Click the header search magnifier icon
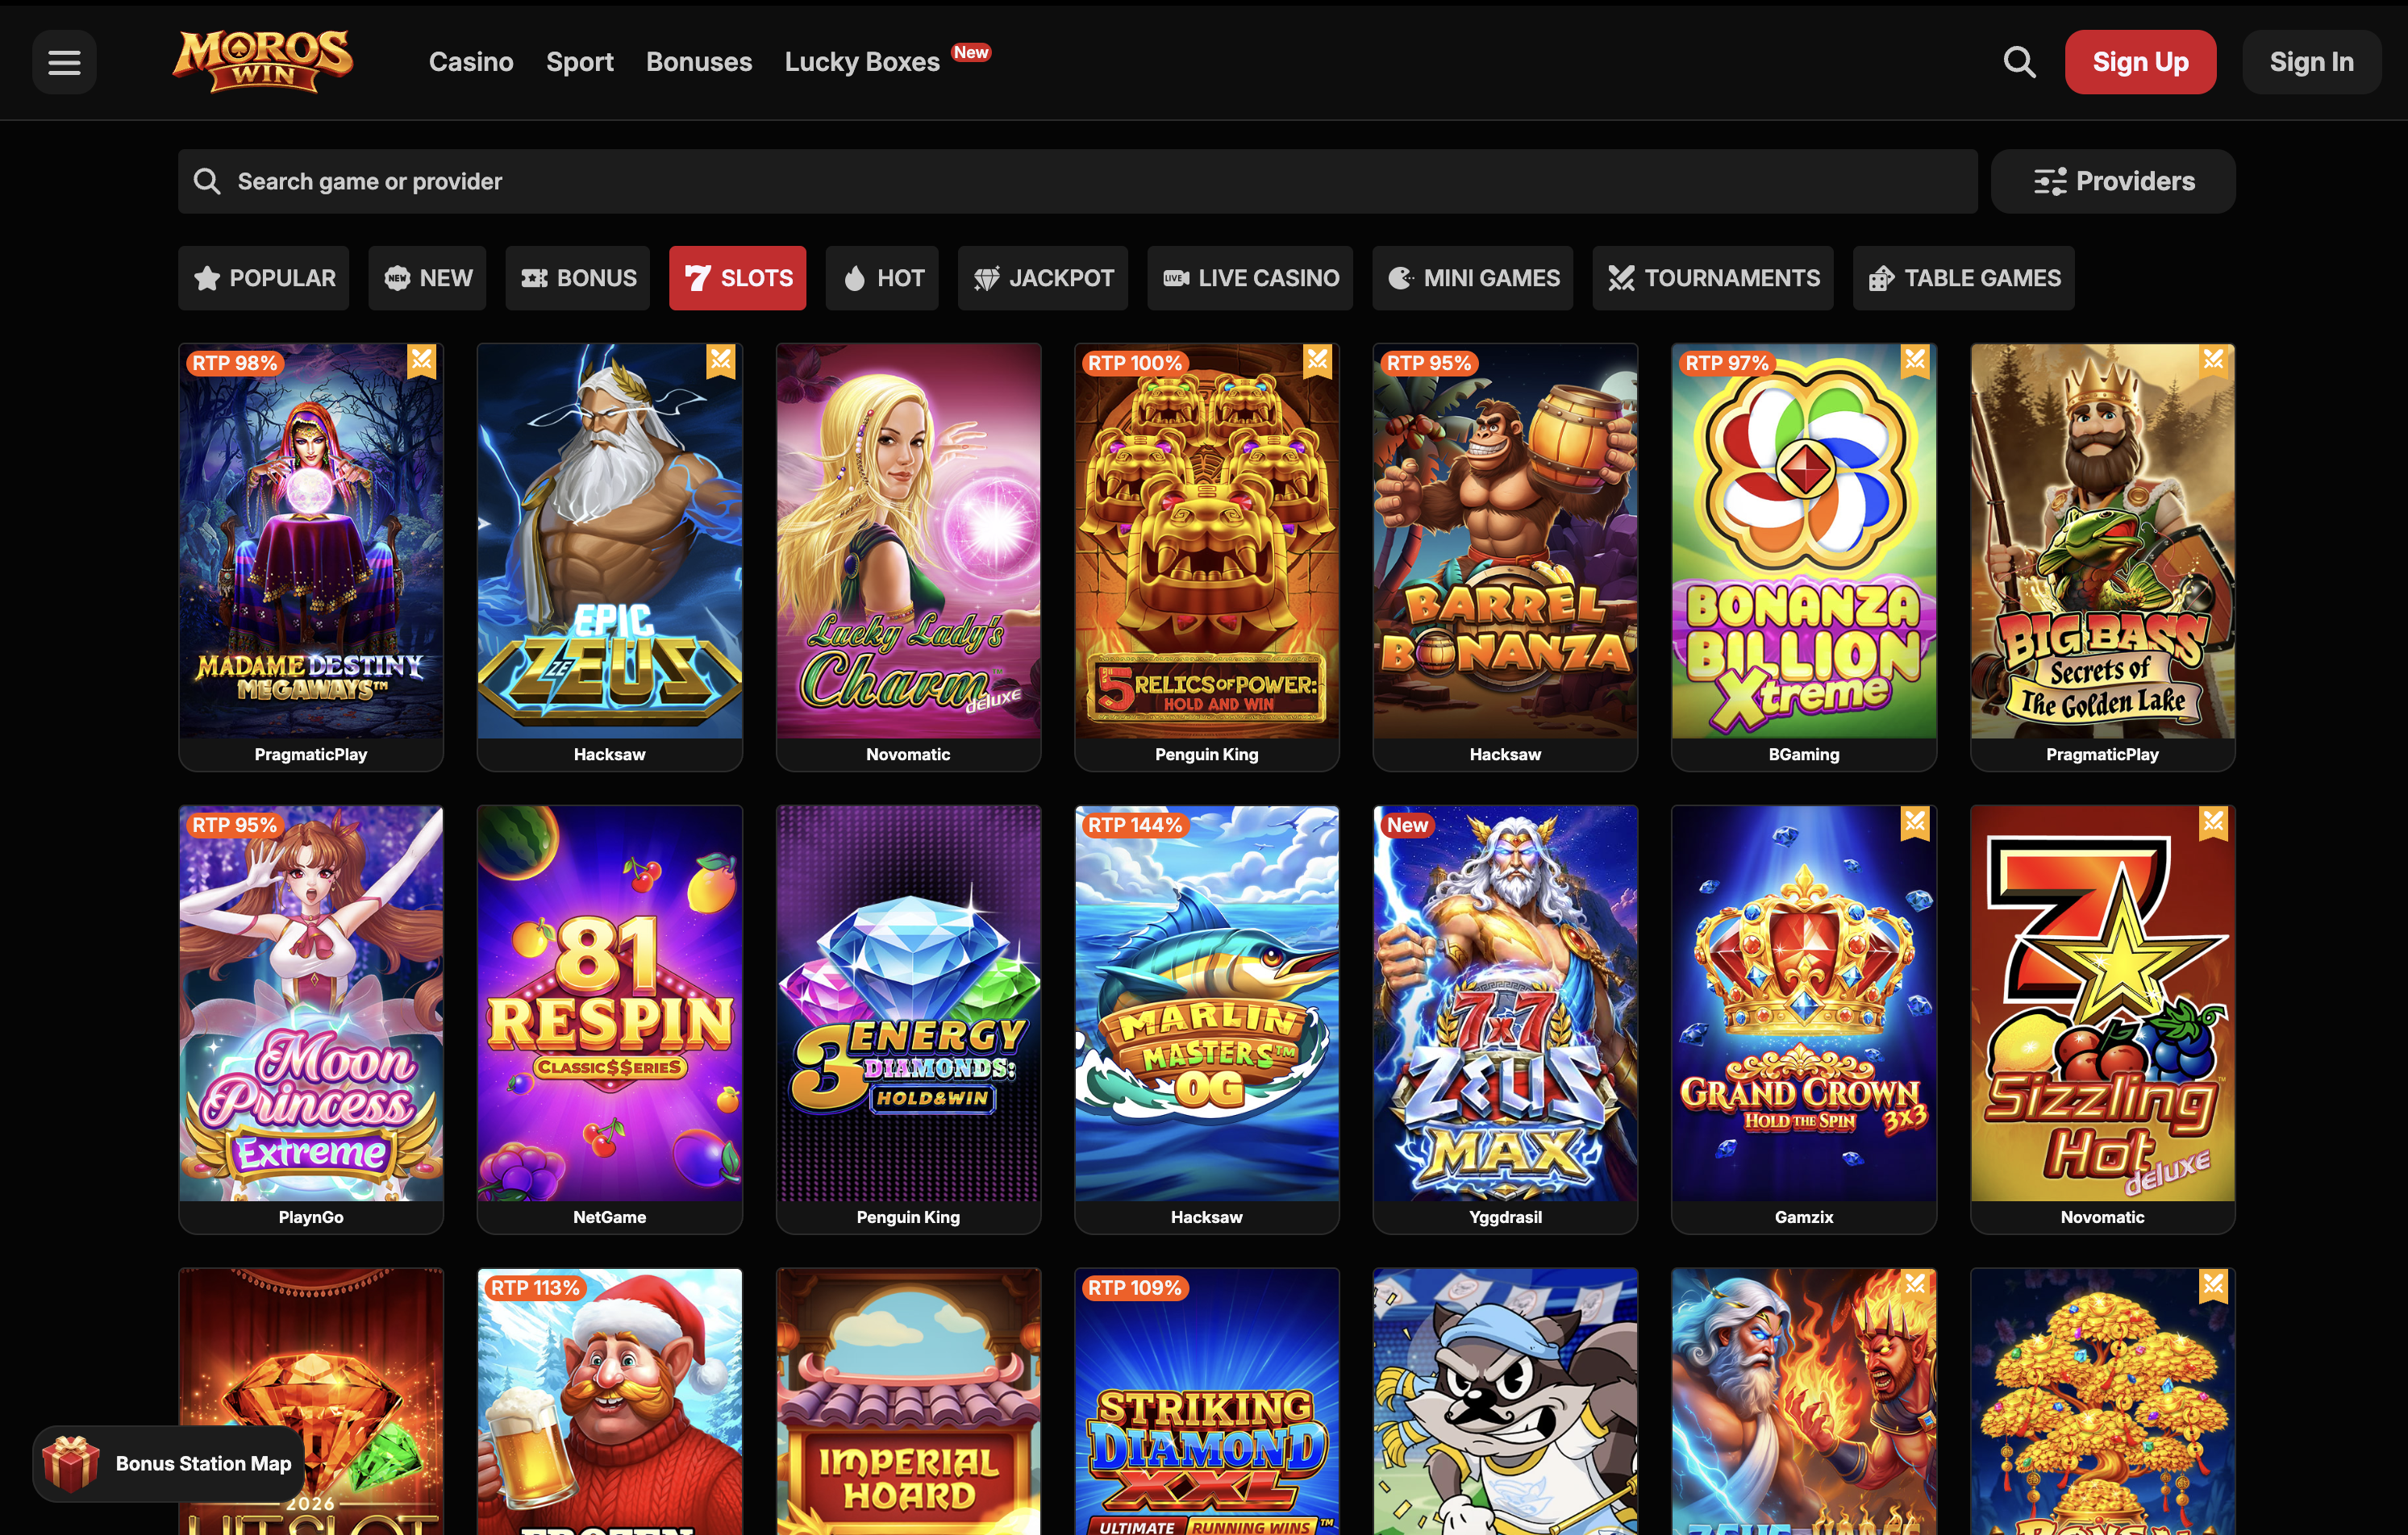The width and height of the screenshot is (2408, 1535). (2019, 62)
